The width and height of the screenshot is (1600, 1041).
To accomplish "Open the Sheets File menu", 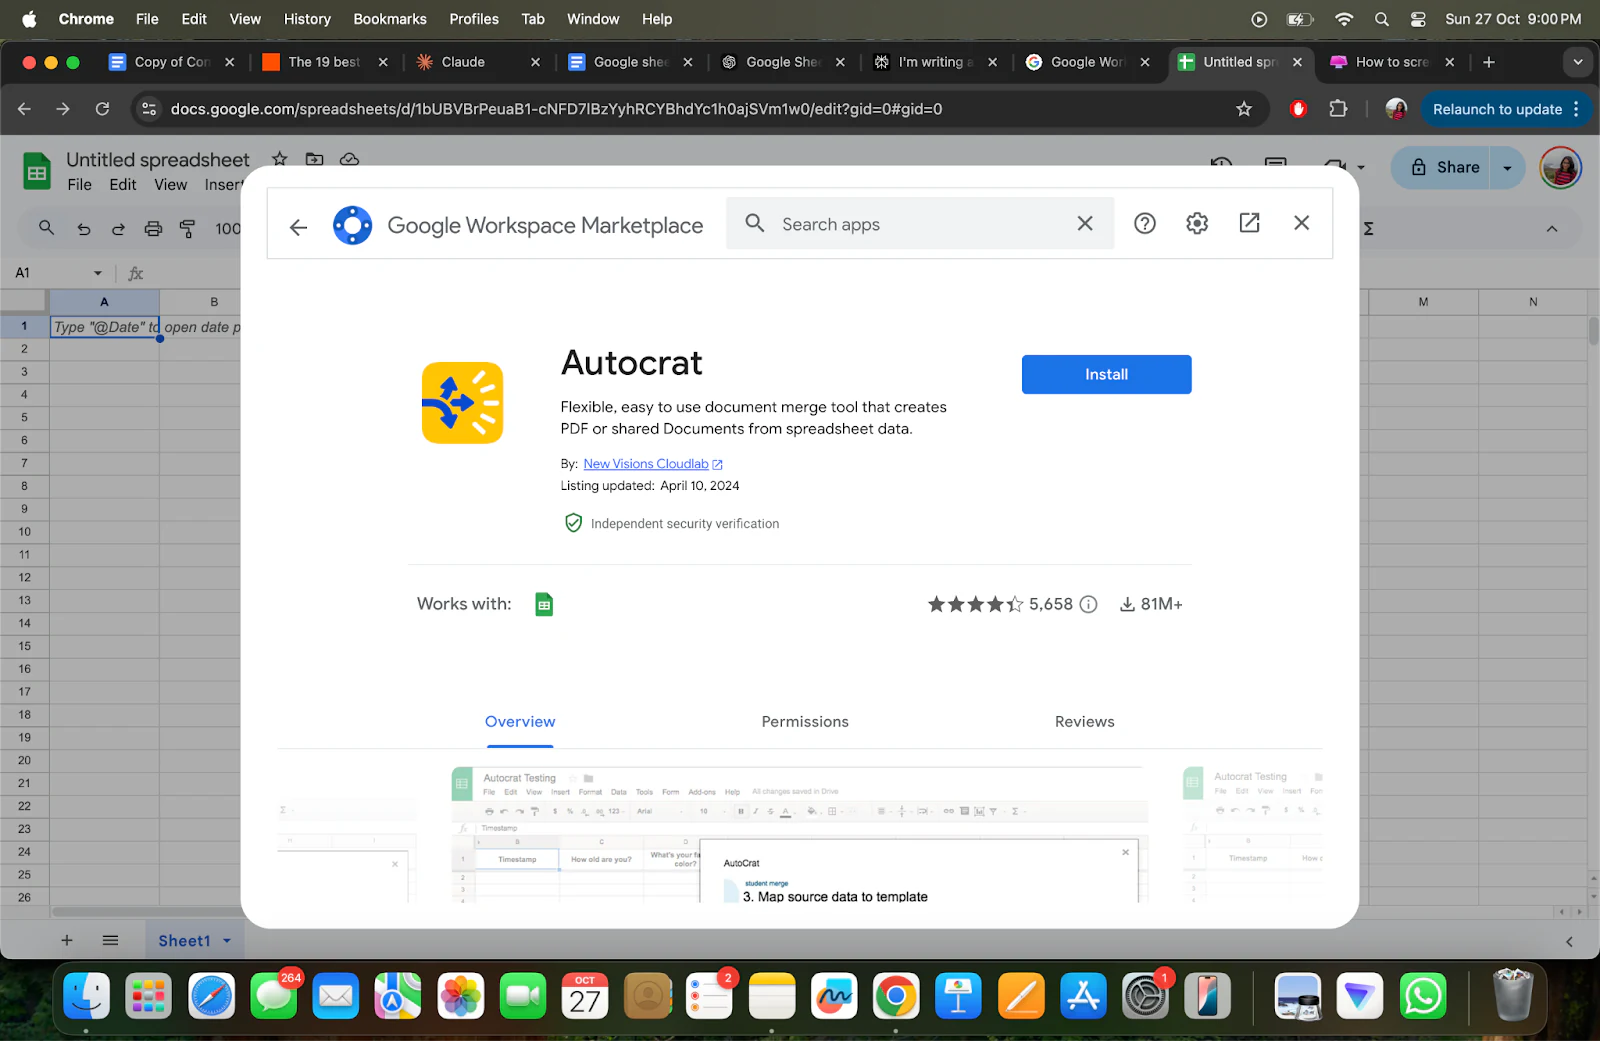I will pyautogui.click(x=79, y=185).
